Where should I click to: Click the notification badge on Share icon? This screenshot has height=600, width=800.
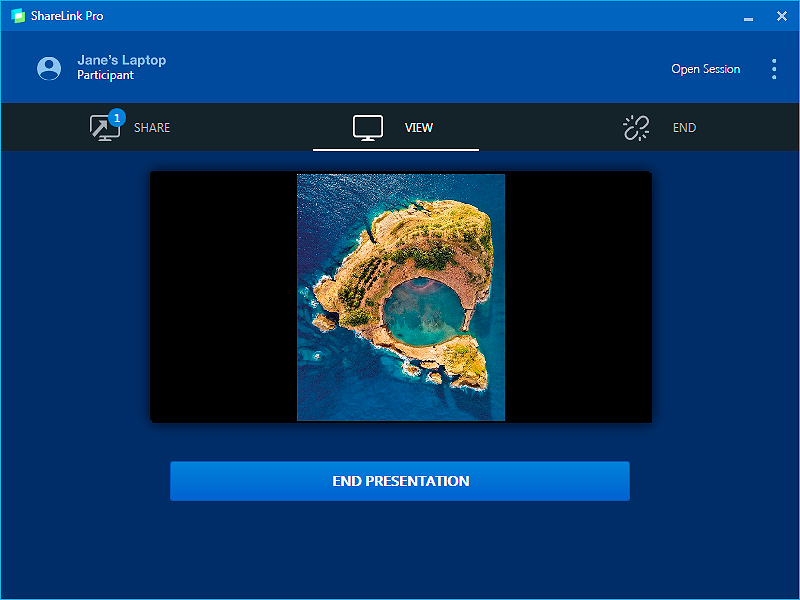tap(117, 117)
